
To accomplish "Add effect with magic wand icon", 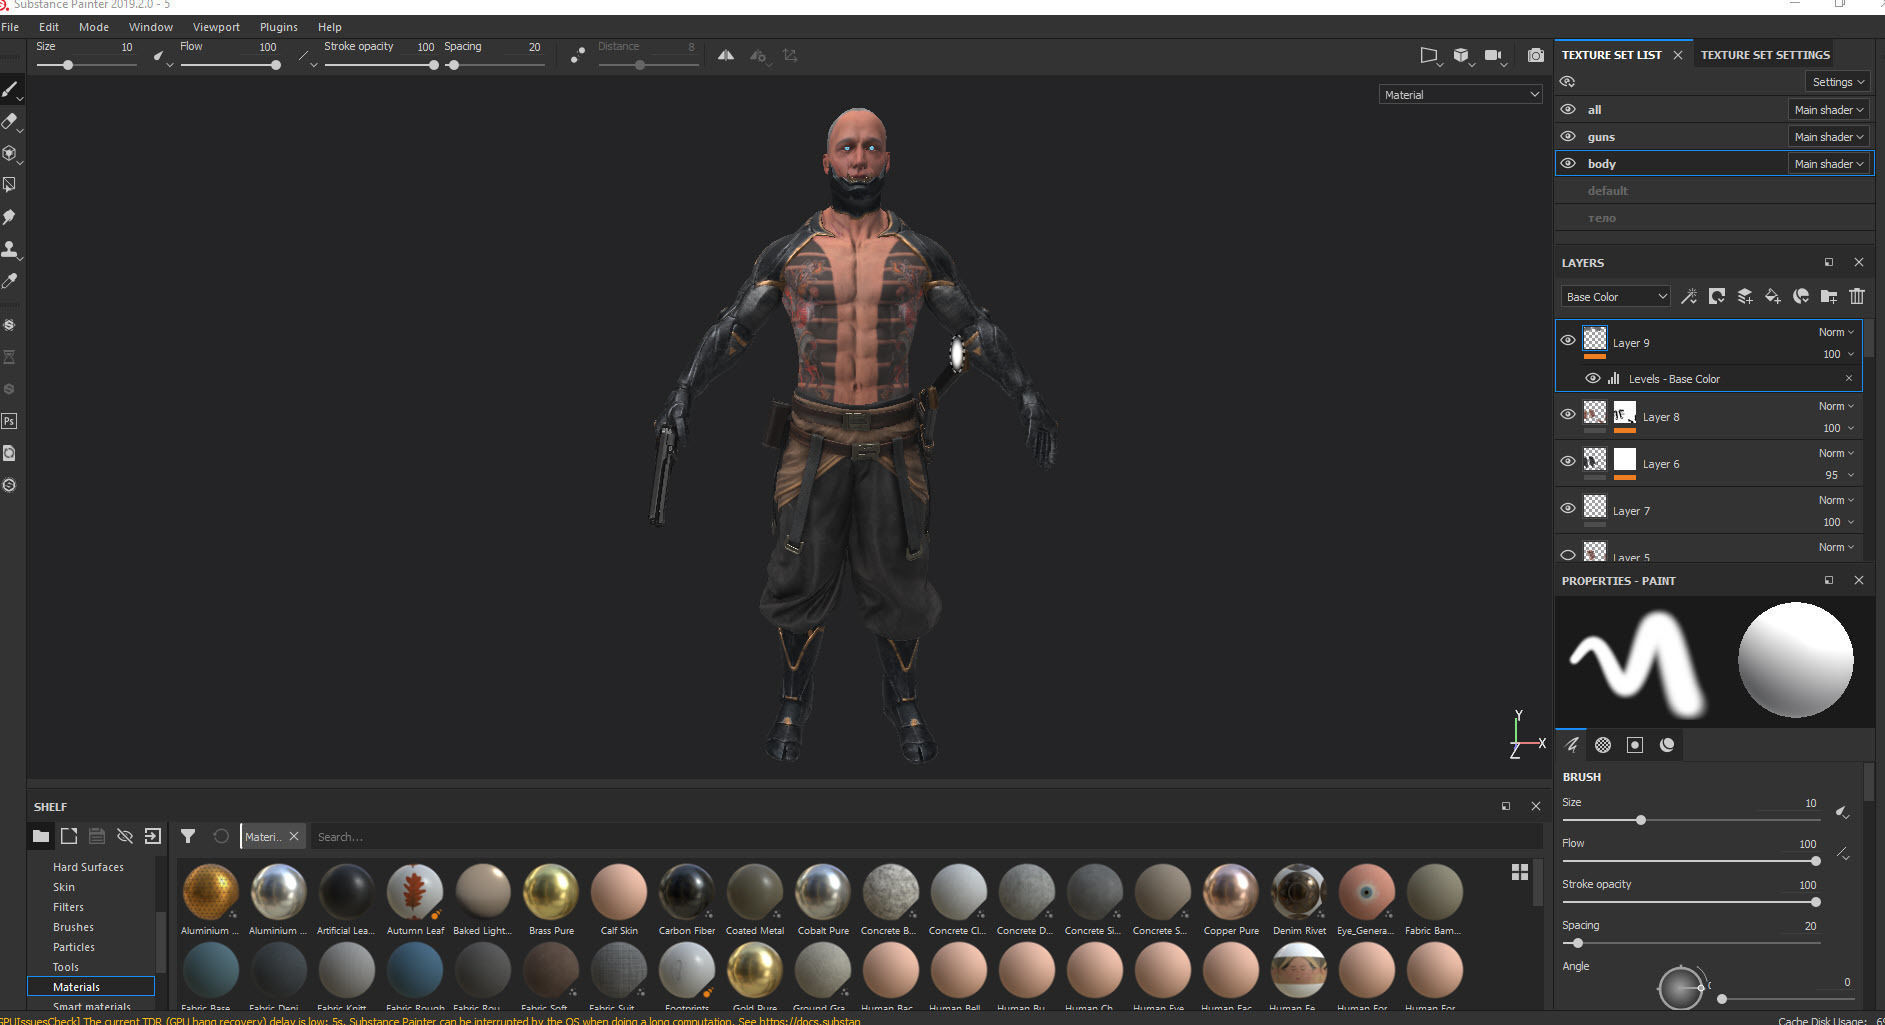I will [1689, 296].
